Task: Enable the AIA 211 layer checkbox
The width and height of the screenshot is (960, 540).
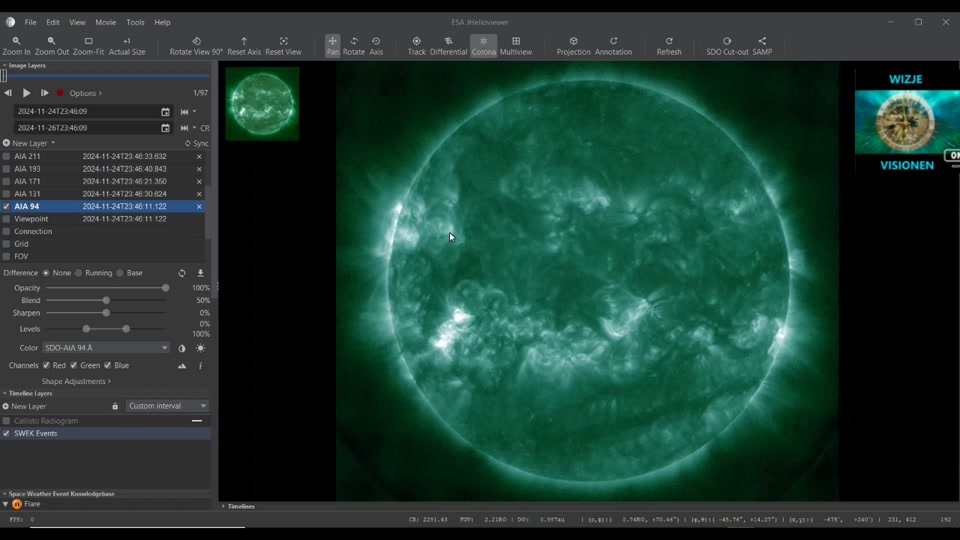Action: coord(7,157)
